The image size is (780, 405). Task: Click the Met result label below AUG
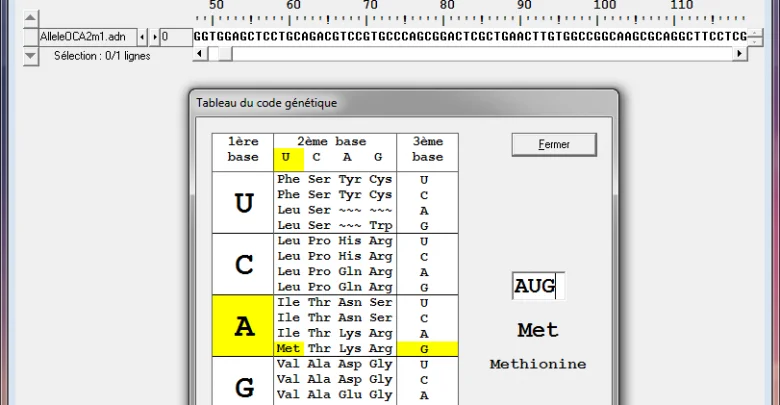(x=538, y=330)
